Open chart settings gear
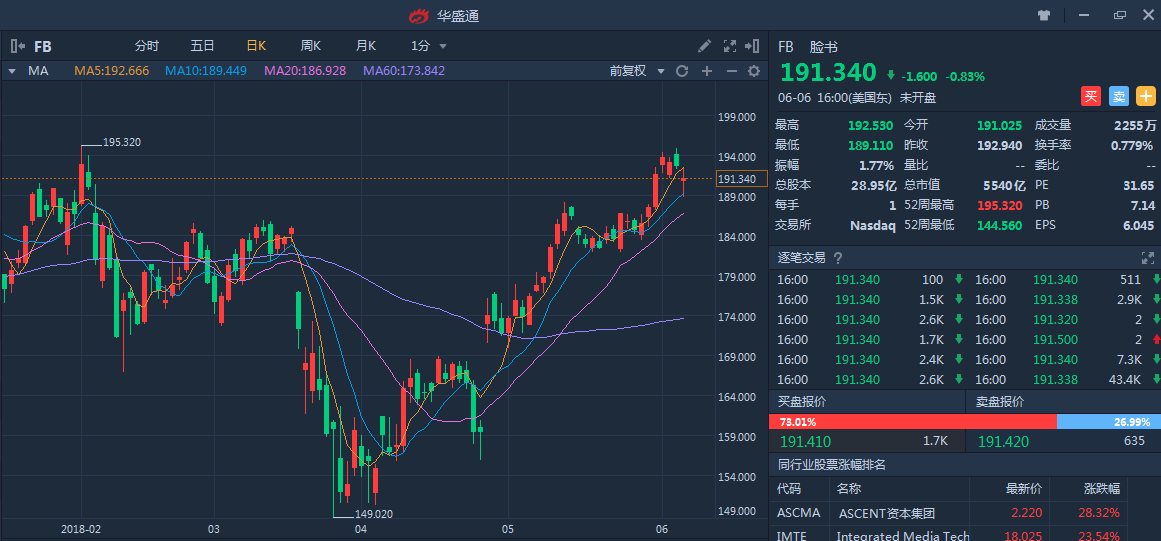The height and width of the screenshot is (541, 1161). [754, 71]
